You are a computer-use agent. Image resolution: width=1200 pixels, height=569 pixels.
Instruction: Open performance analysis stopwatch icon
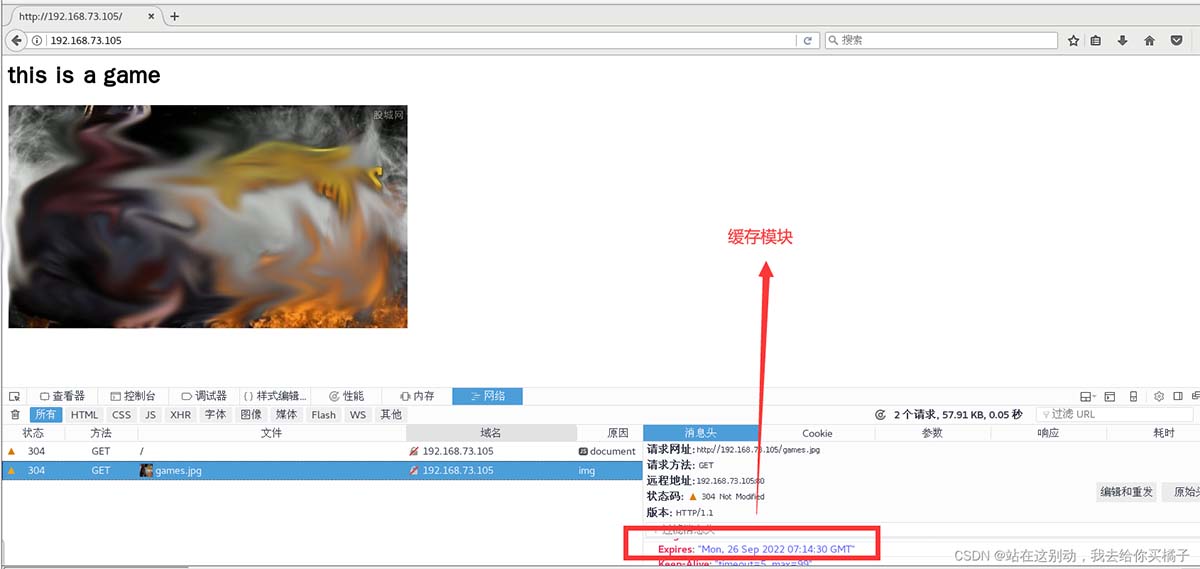[x=880, y=414]
